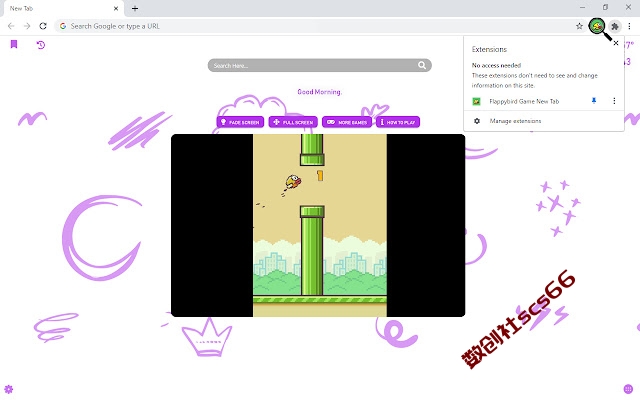640x400 pixels.
Task: Select Flappybird Game New Tab entry
Action: 524,101
